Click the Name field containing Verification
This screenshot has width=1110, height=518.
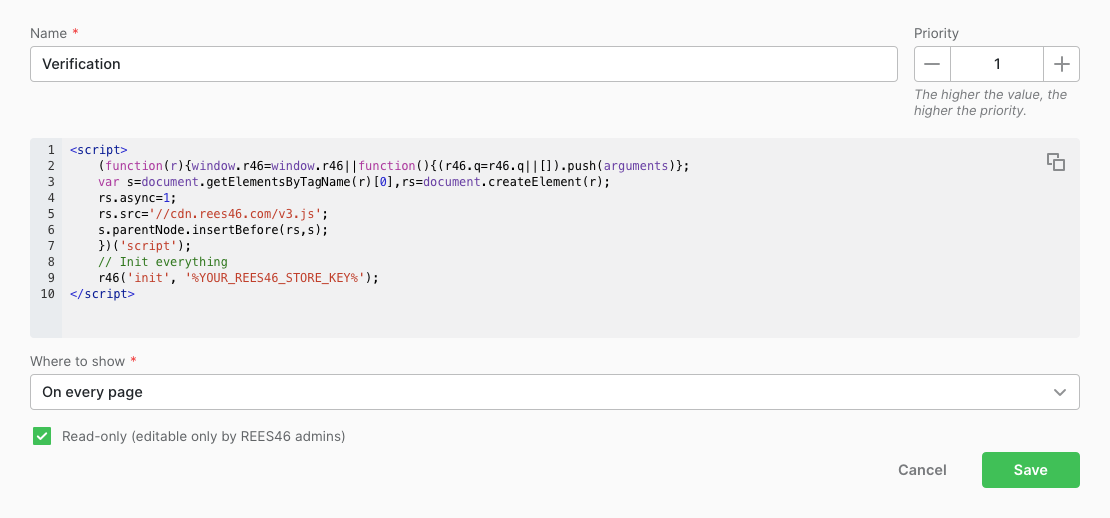point(464,64)
